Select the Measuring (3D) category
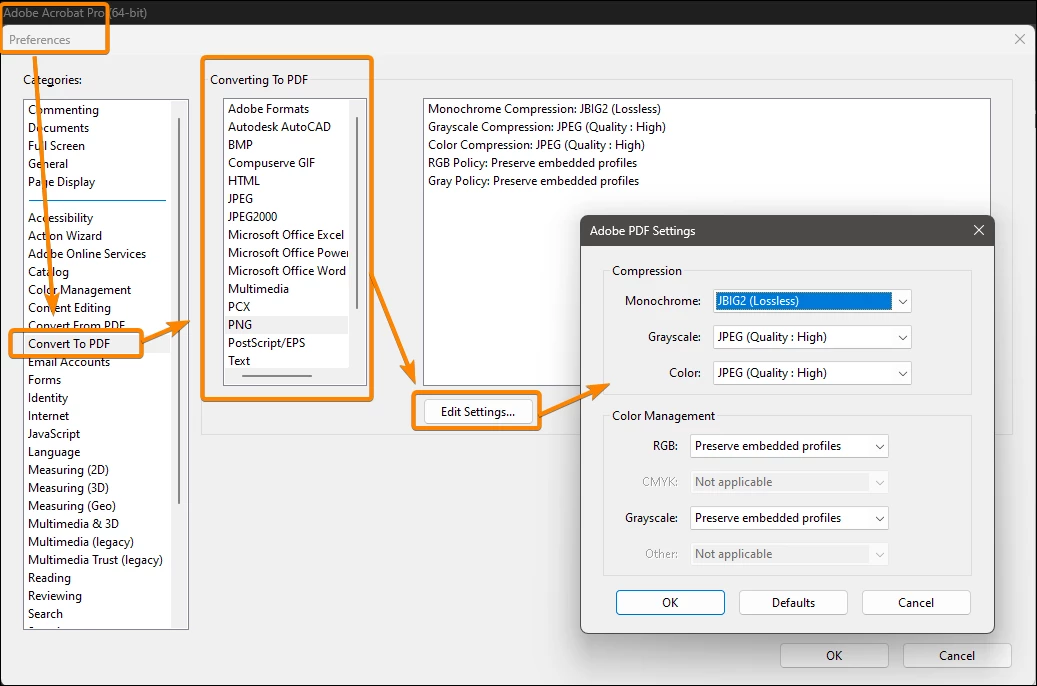The width and height of the screenshot is (1037, 686). click(68, 488)
